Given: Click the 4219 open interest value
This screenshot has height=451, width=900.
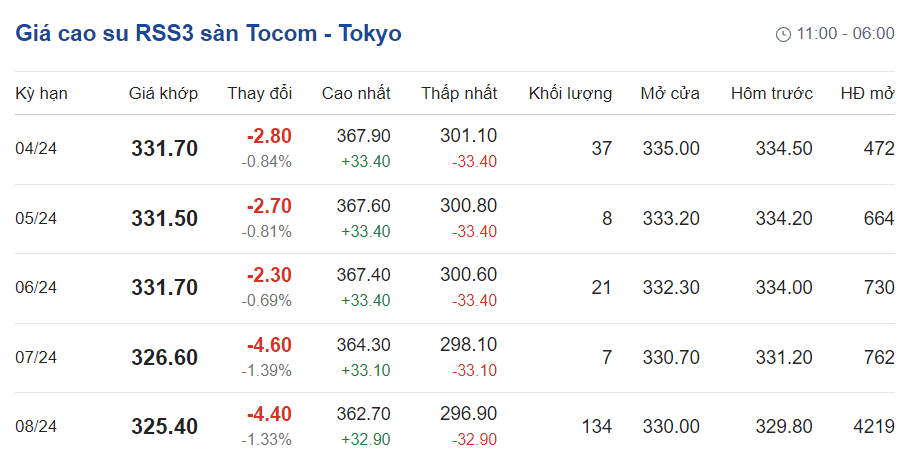Looking at the screenshot, I should [x=874, y=426].
